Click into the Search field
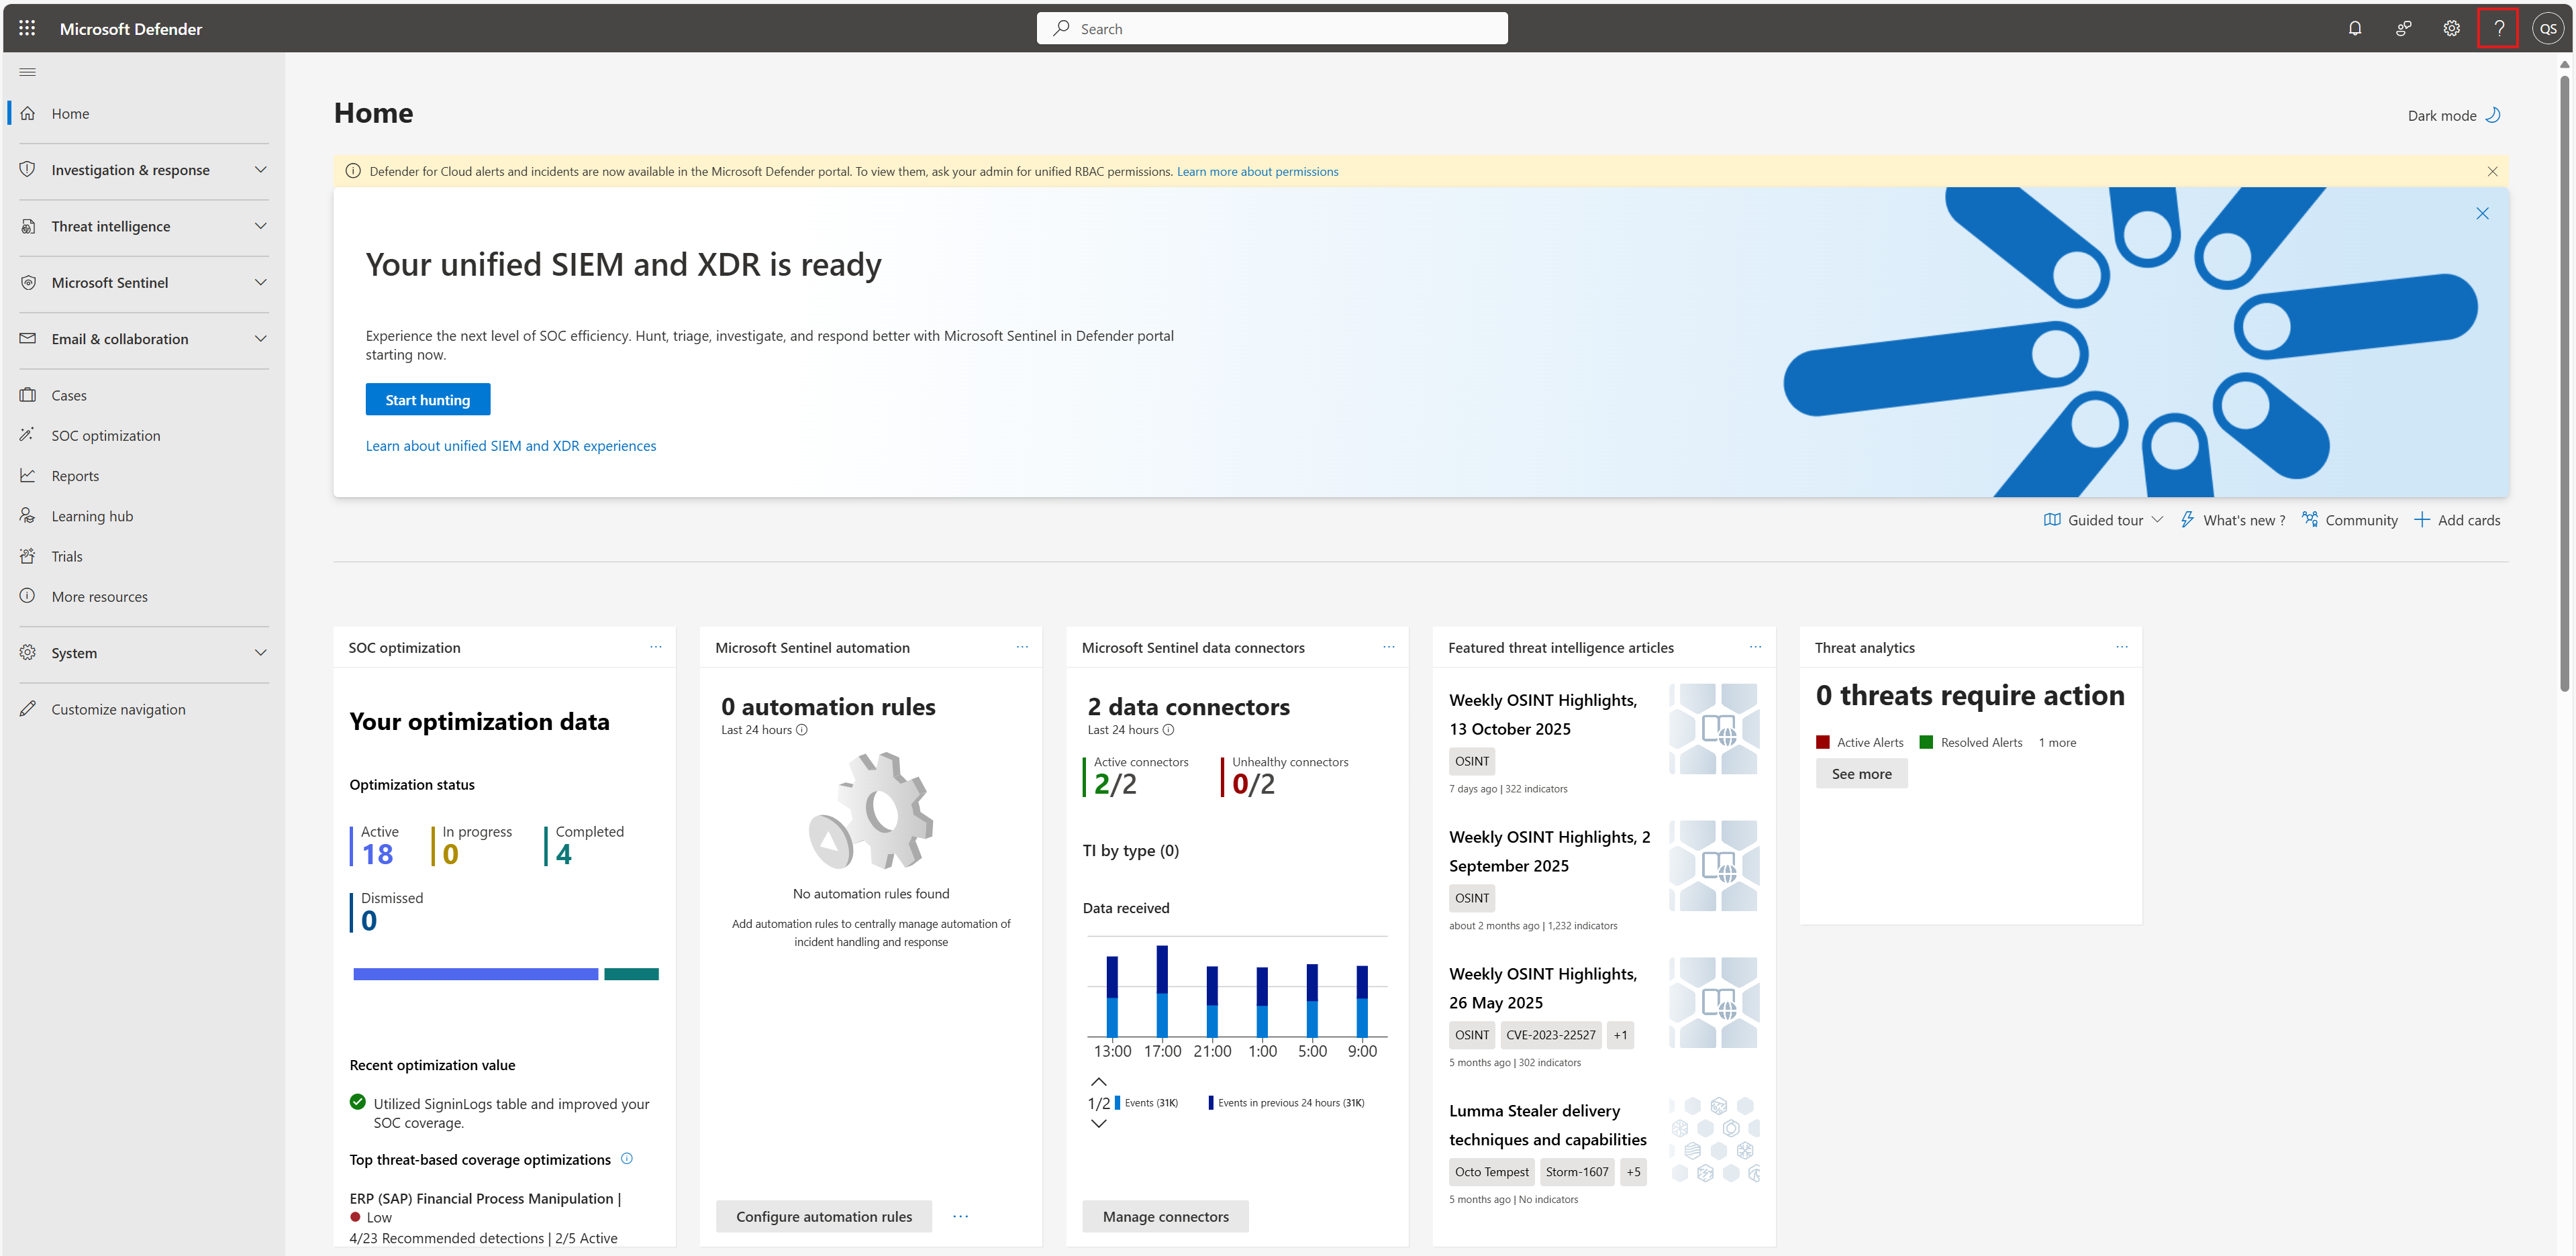Viewport: 2576px width, 1256px height. [1272, 28]
